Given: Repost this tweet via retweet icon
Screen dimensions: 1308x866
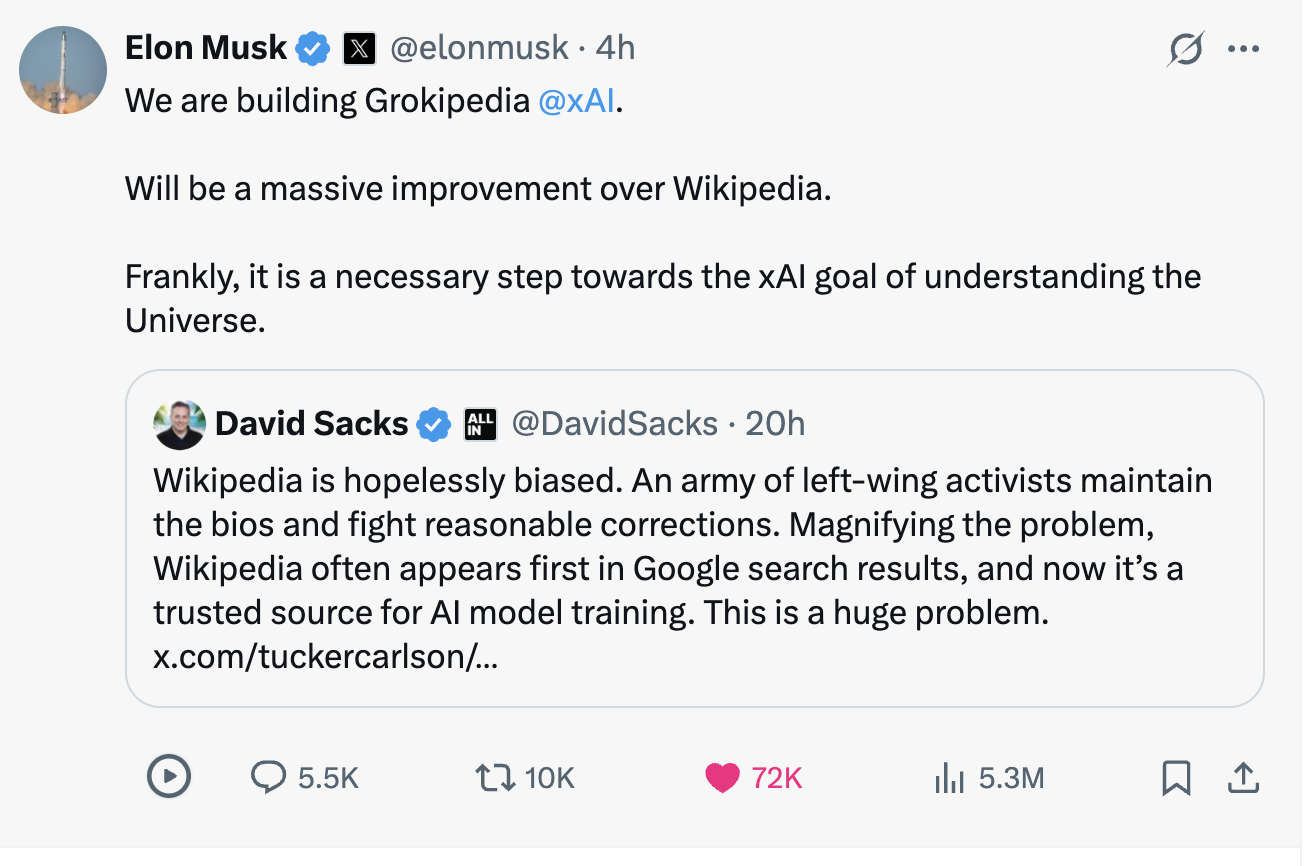Looking at the screenshot, I should [x=493, y=777].
